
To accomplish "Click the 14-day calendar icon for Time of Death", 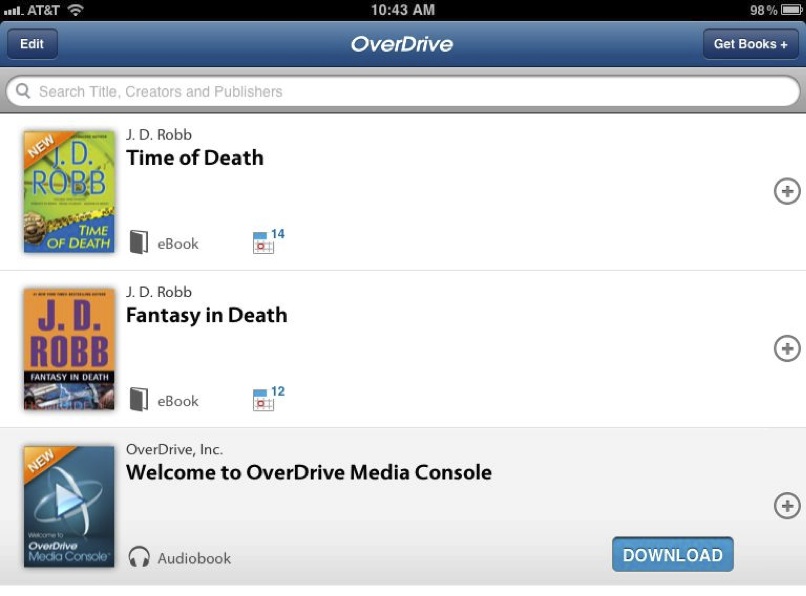I will click(x=268, y=241).
